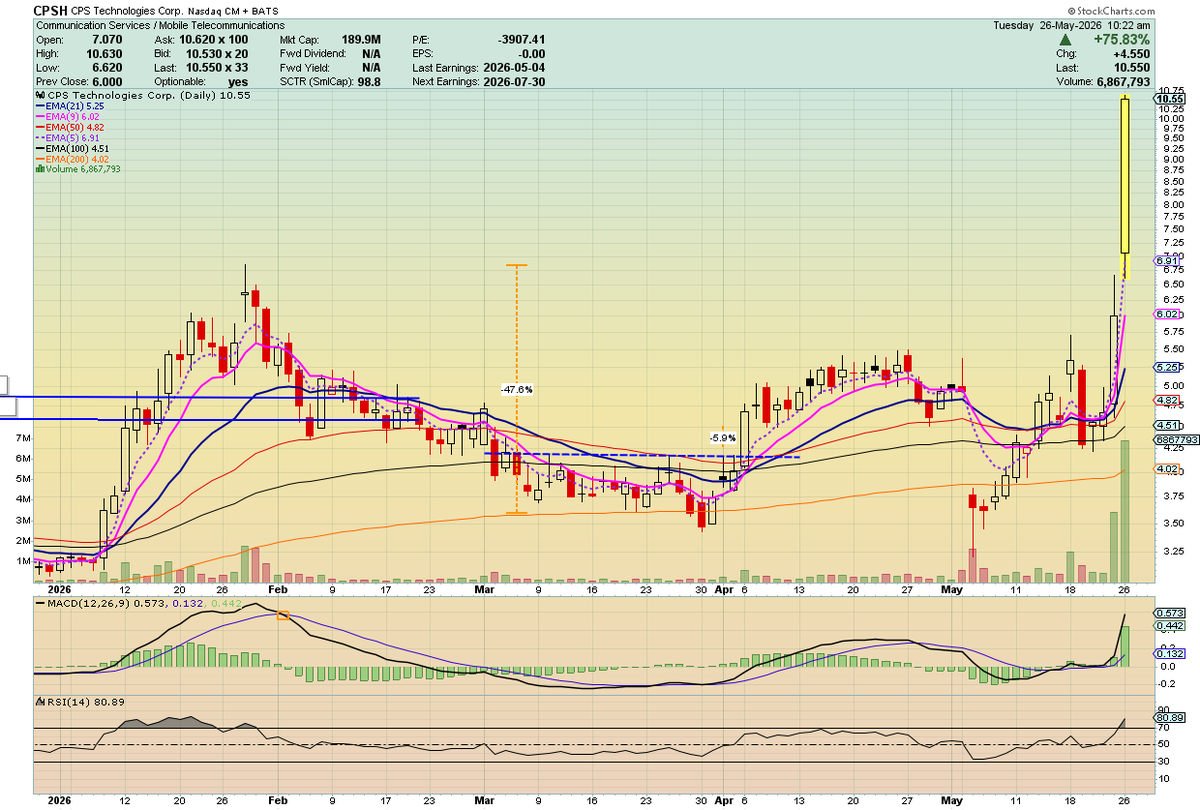Image resolution: width=1200 pixels, height=810 pixels.
Task: Click the green volume bars legend icon
Action: (39, 169)
